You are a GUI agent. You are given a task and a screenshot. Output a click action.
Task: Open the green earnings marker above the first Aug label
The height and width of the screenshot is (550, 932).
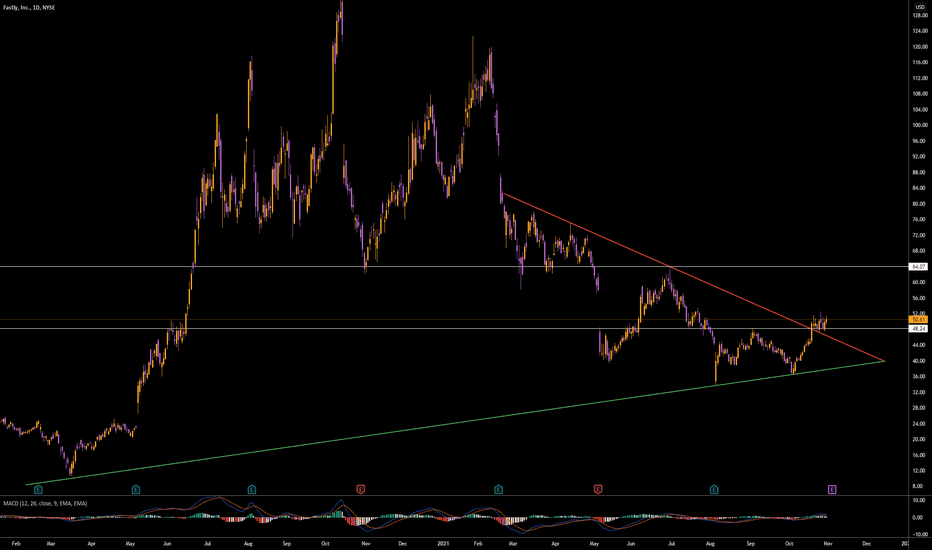252,489
